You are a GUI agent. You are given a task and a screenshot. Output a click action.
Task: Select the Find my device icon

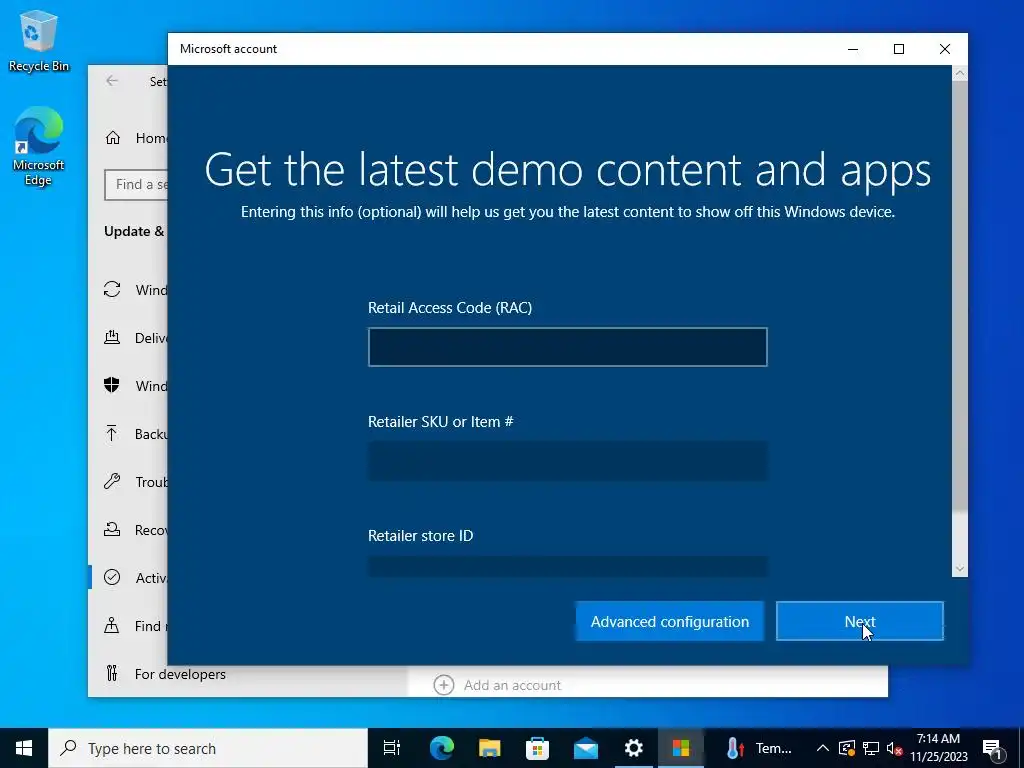tap(112, 626)
